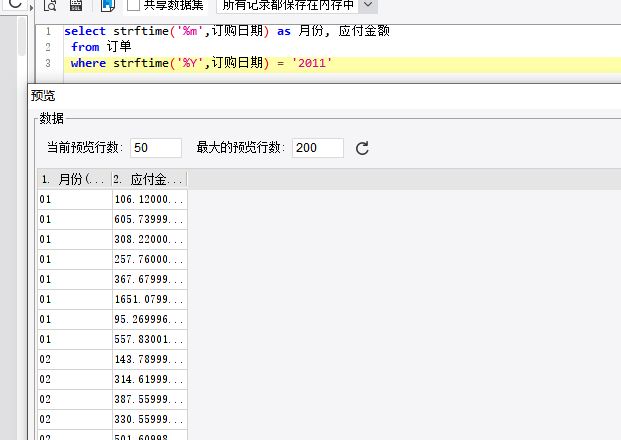Image resolution: width=621 pixels, height=440 pixels.
Task: Select cell 143.78999 in amount column
Action: pos(150,359)
